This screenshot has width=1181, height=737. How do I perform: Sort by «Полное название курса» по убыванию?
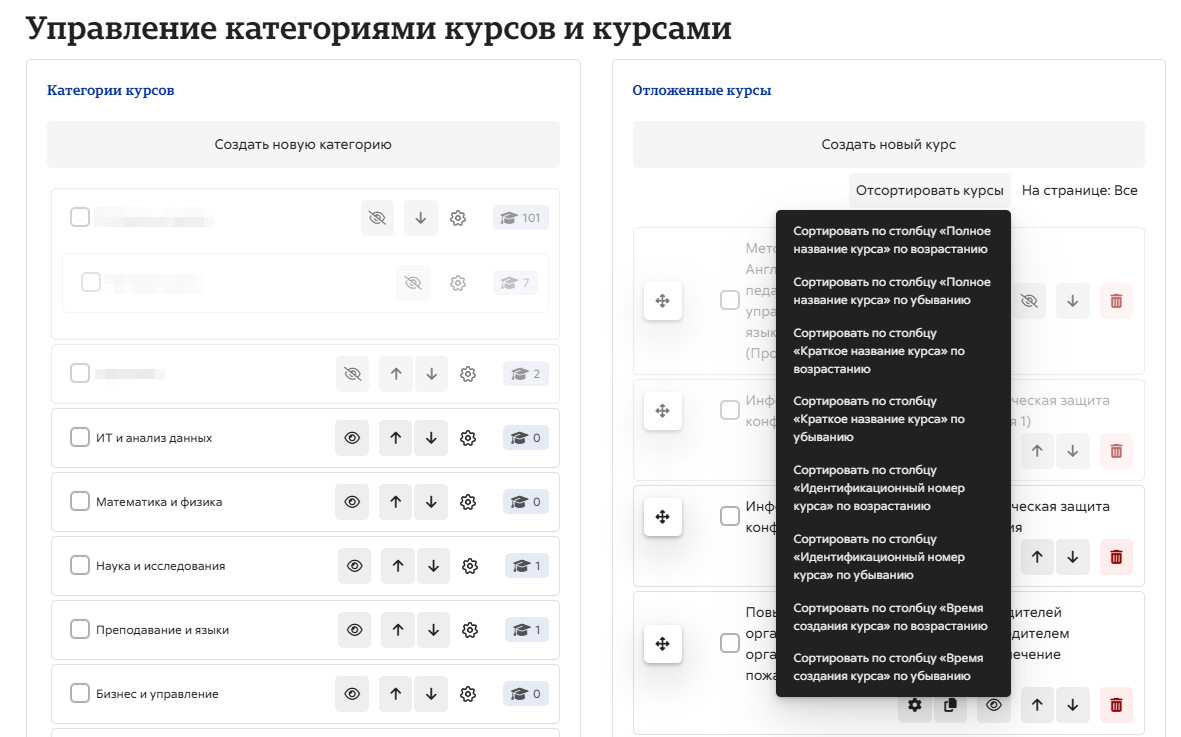coord(893,291)
